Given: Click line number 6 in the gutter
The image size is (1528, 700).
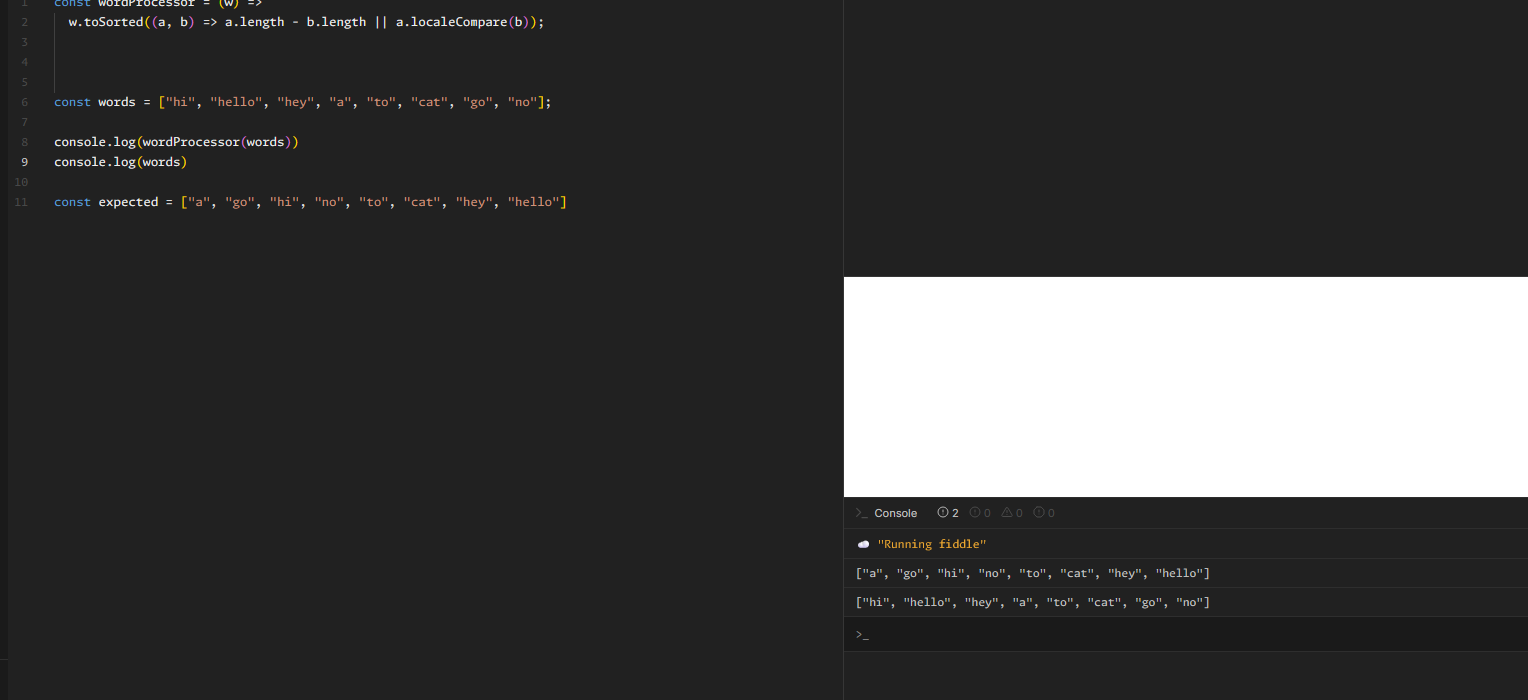Looking at the screenshot, I should coord(24,102).
